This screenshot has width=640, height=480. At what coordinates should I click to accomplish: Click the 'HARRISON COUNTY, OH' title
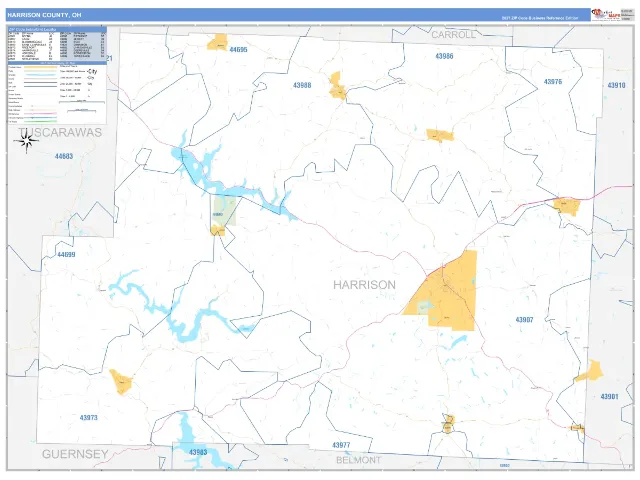coord(44,15)
